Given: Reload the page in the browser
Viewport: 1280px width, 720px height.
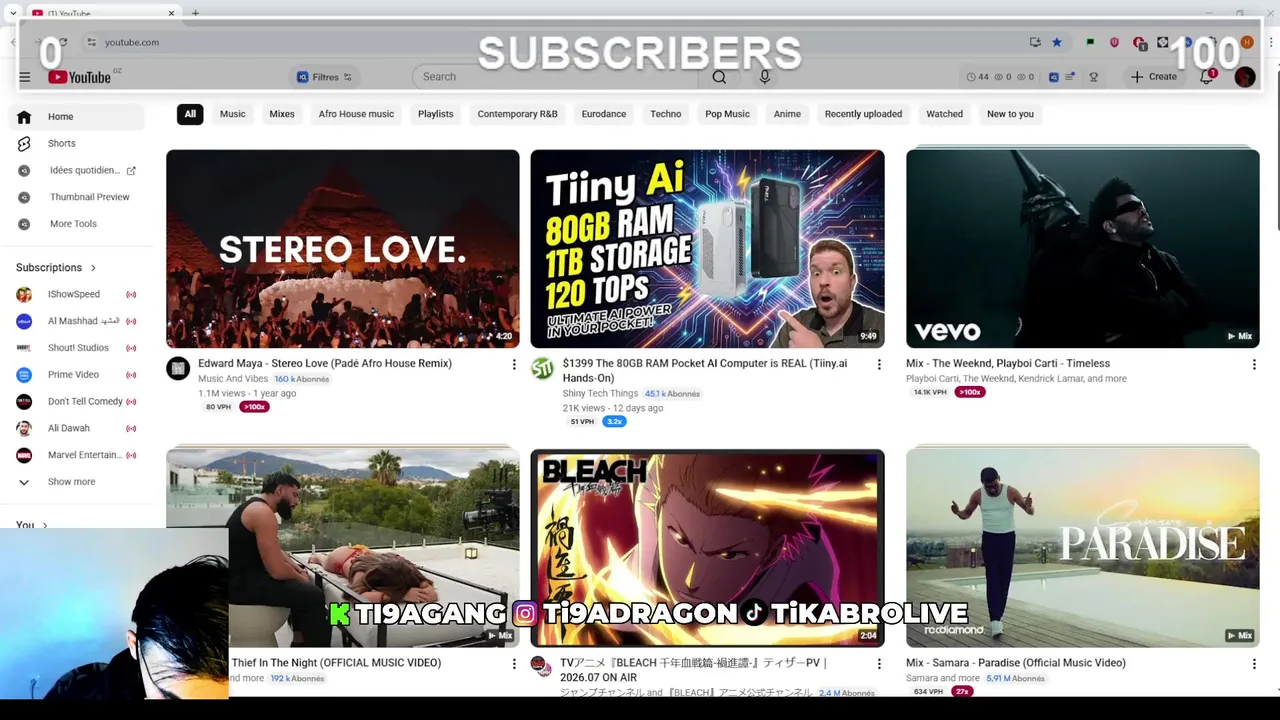Looking at the screenshot, I should [x=63, y=42].
